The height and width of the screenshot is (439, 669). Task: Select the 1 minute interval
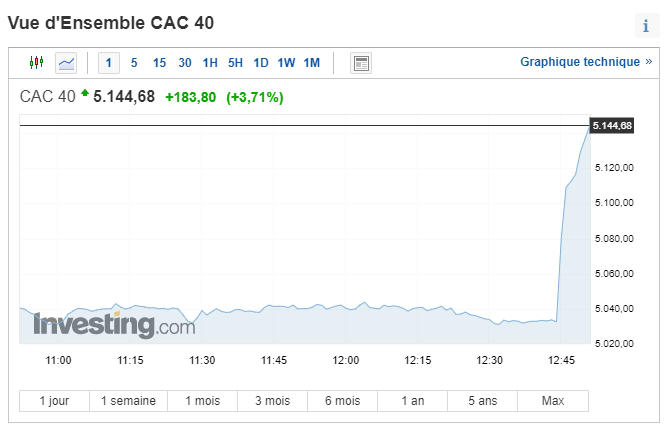click(x=109, y=63)
